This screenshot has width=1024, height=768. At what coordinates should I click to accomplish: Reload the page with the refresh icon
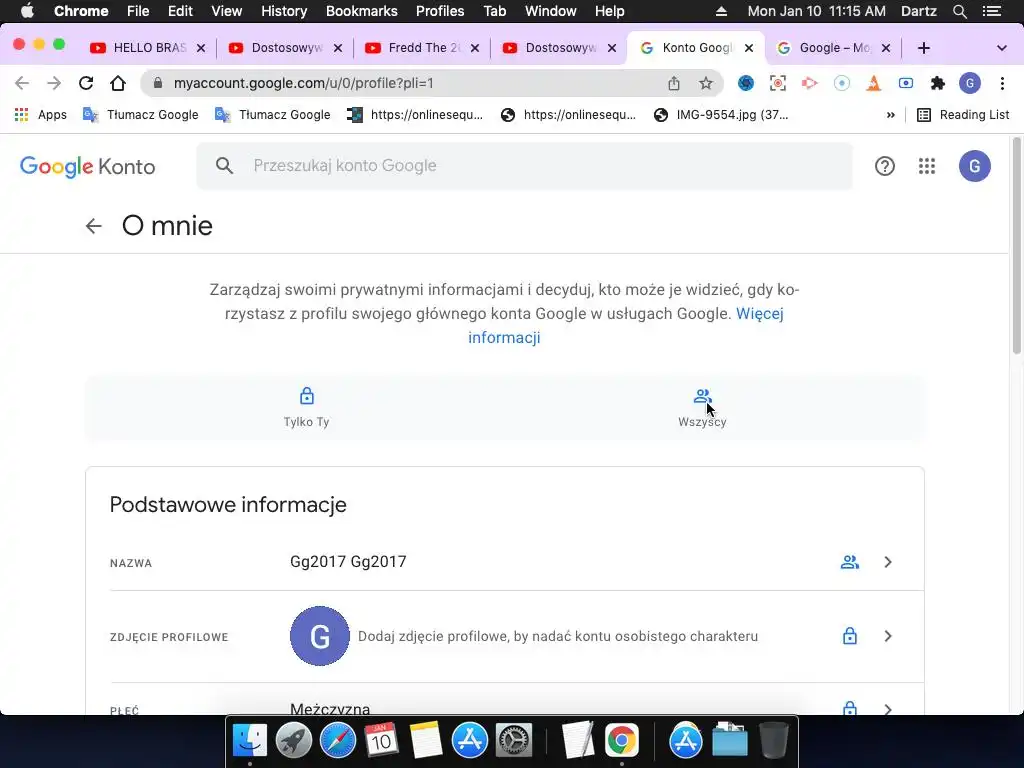86,83
